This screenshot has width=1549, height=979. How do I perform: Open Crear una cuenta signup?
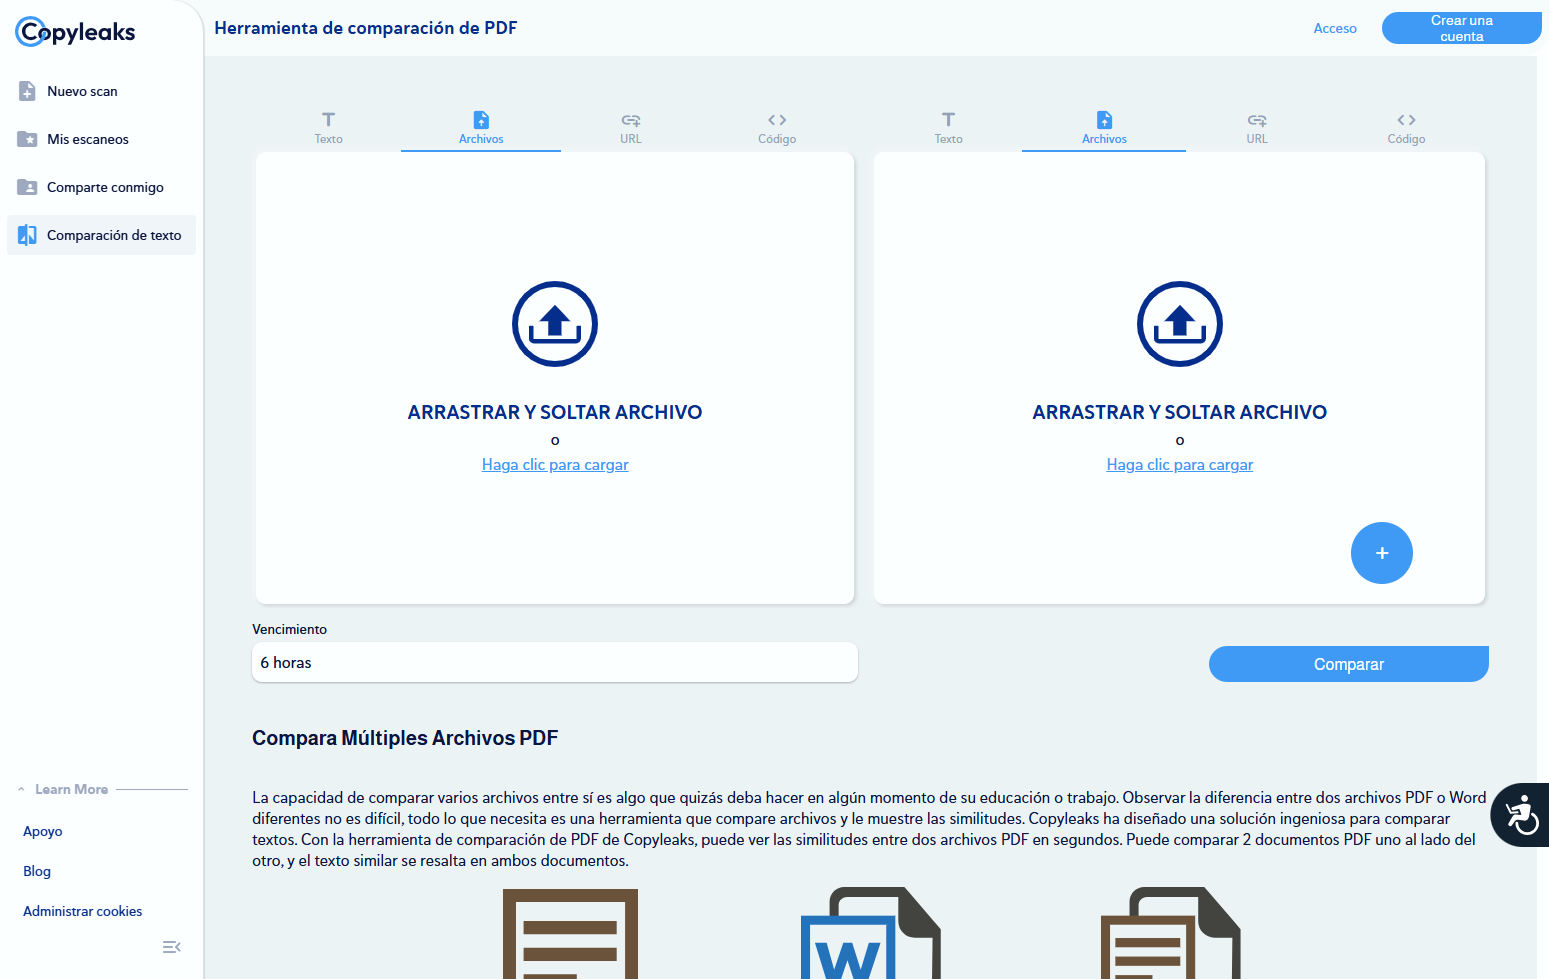click(1461, 28)
